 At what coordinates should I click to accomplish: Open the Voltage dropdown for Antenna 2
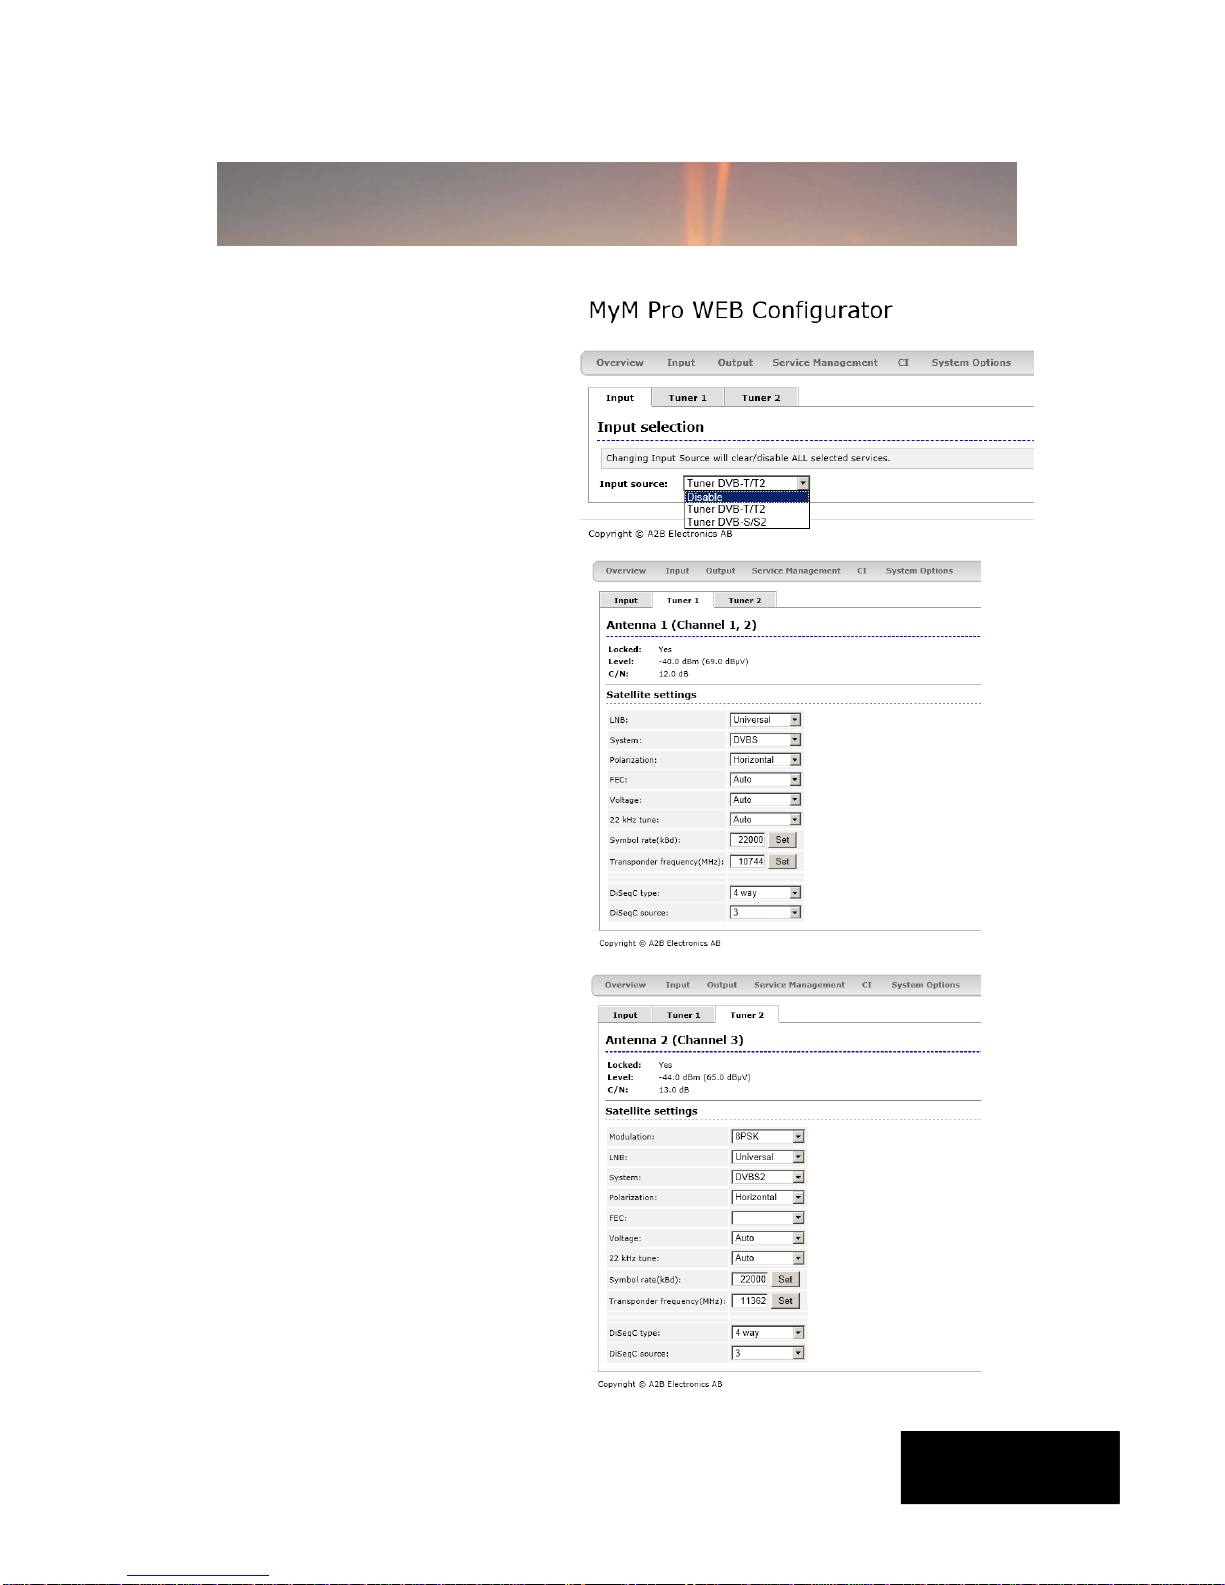point(768,1238)
